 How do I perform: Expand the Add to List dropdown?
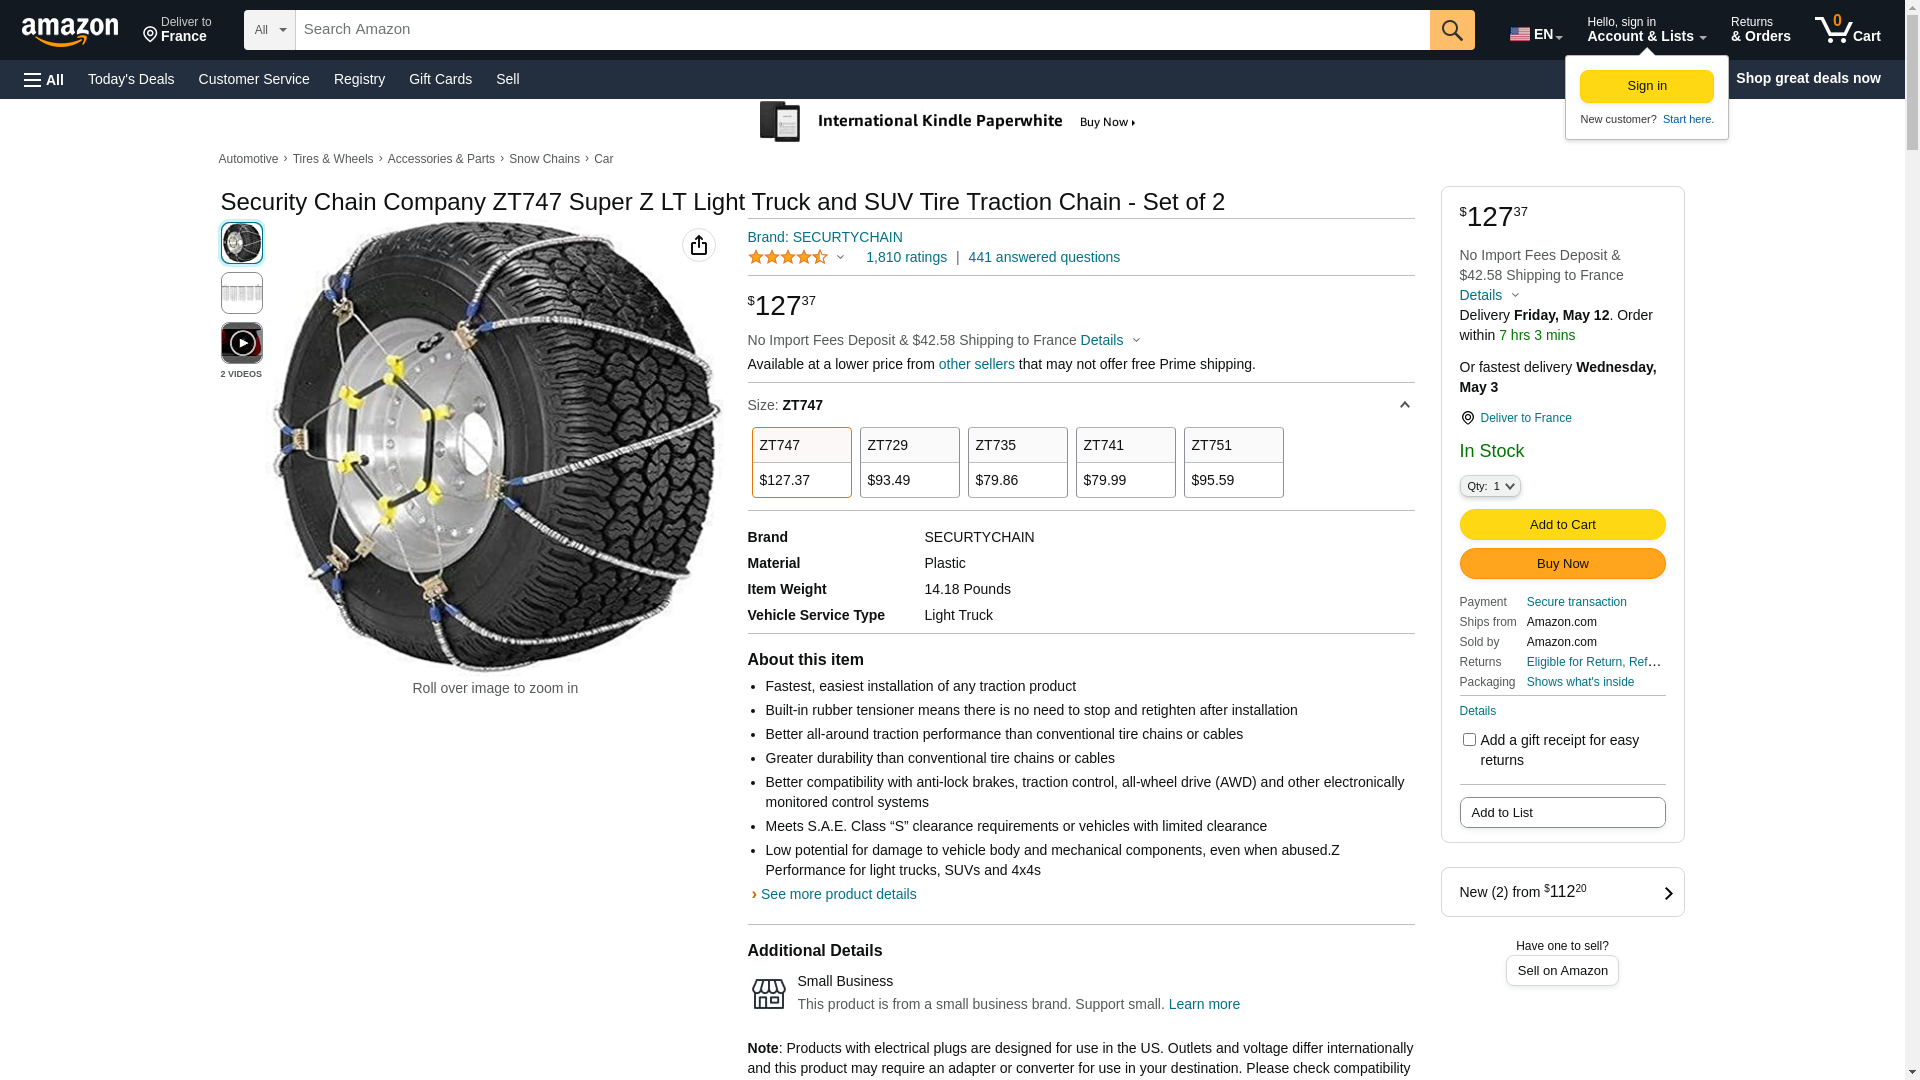point(1562,812)
